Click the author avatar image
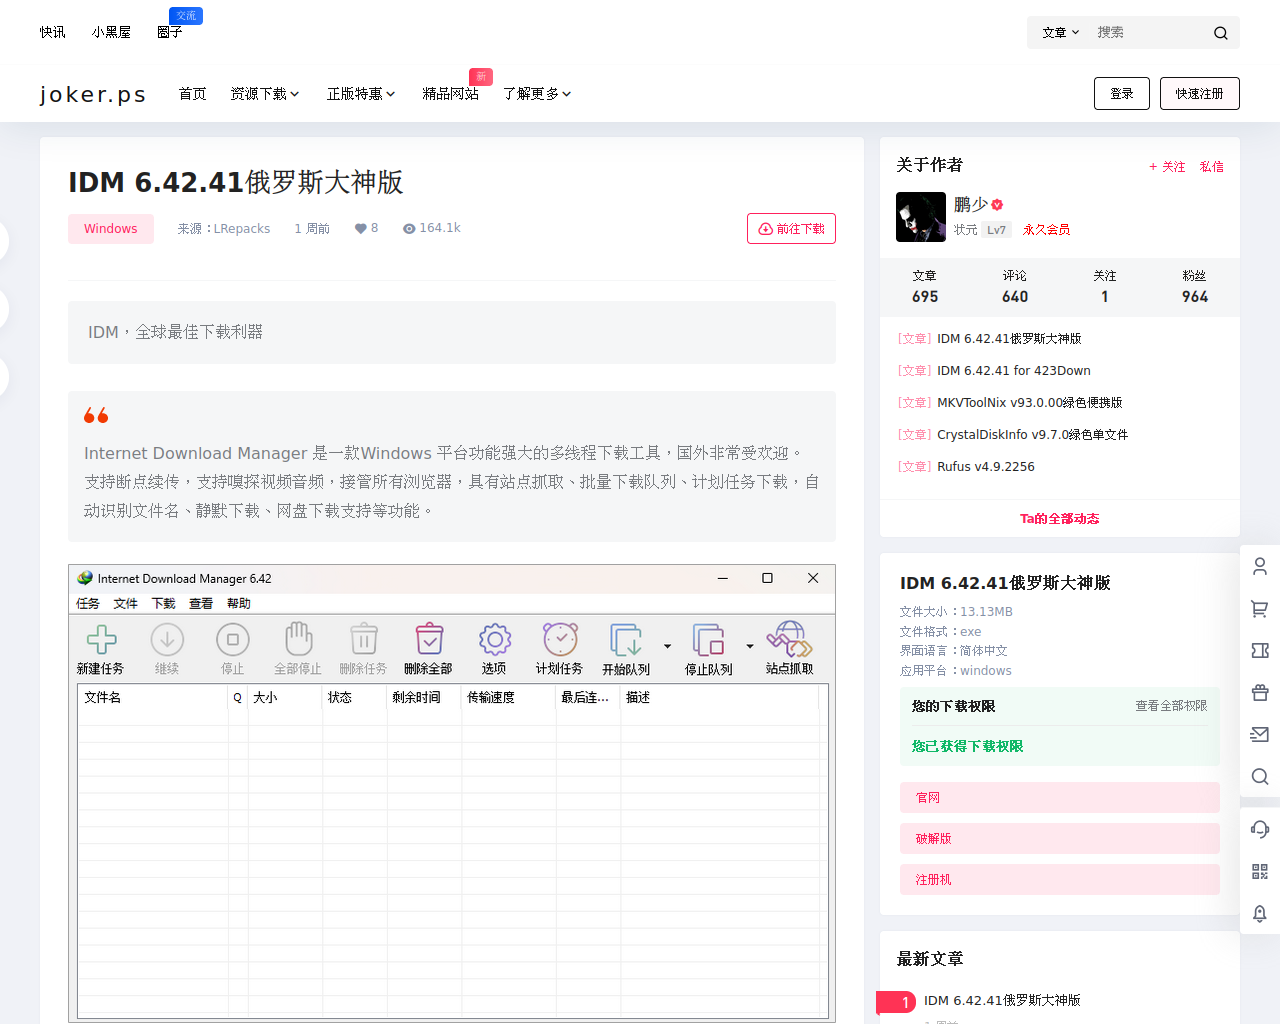 click(921, 217)
